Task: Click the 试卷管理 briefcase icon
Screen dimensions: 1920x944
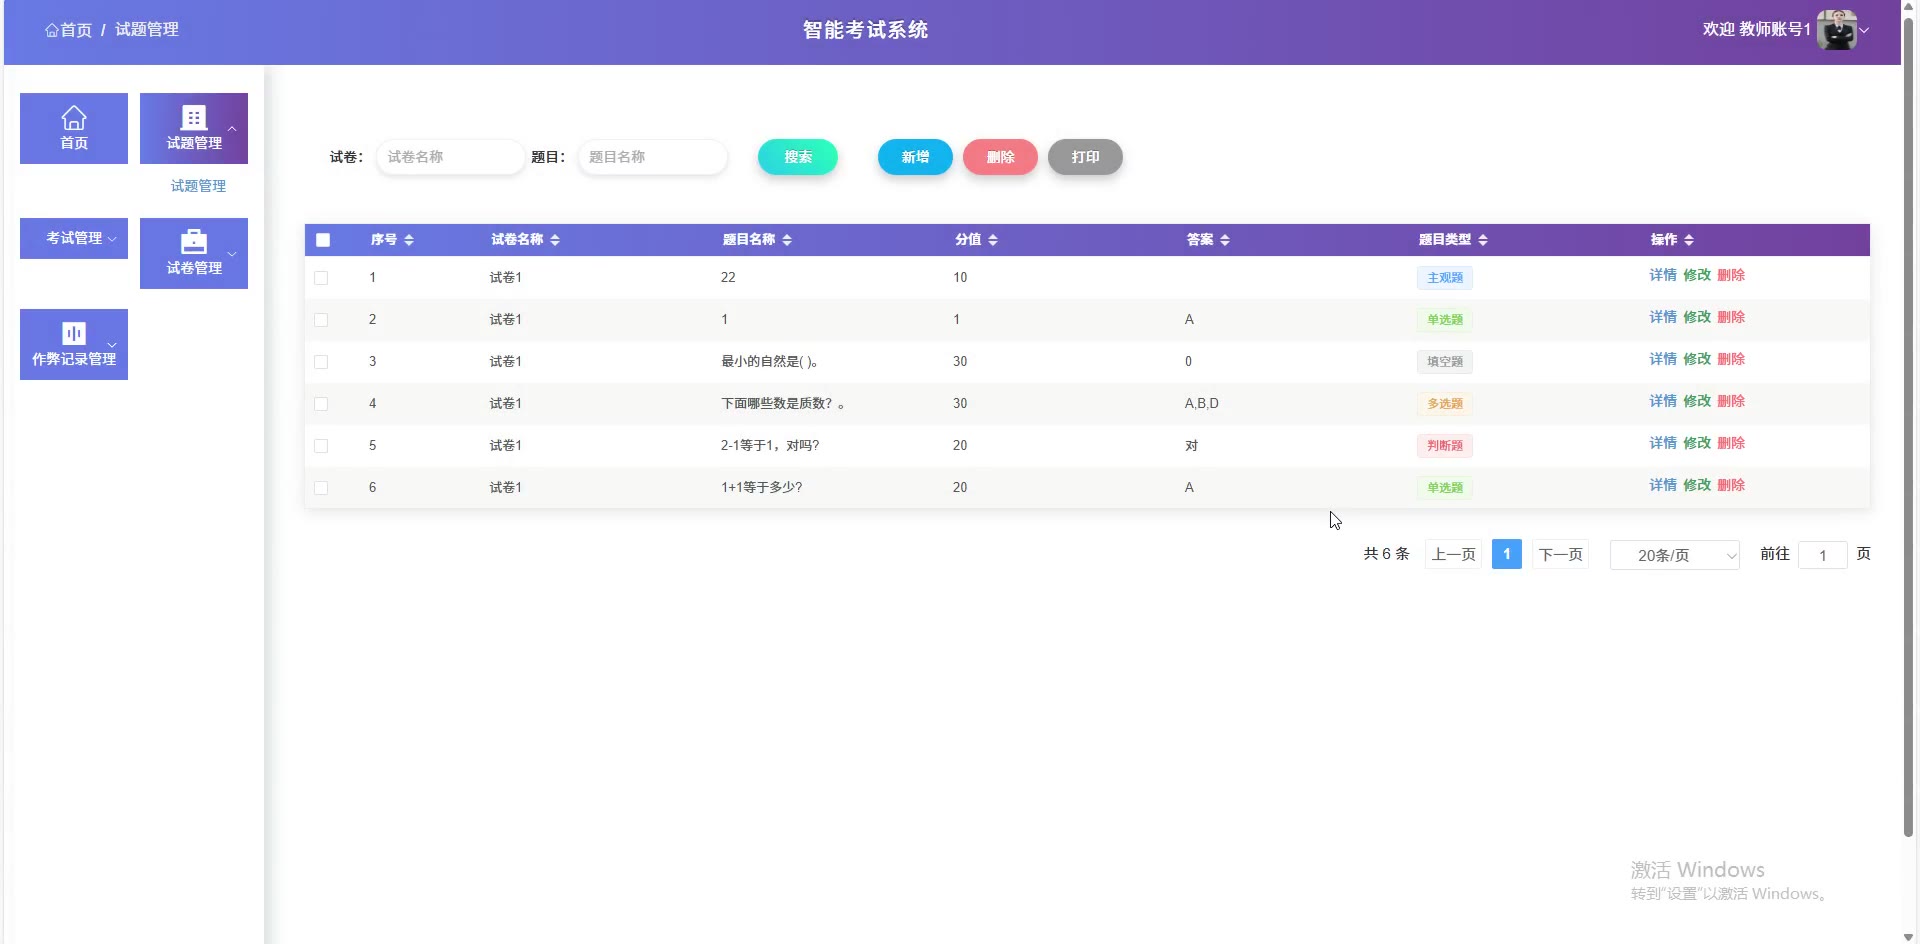Action: pos(194,242)
